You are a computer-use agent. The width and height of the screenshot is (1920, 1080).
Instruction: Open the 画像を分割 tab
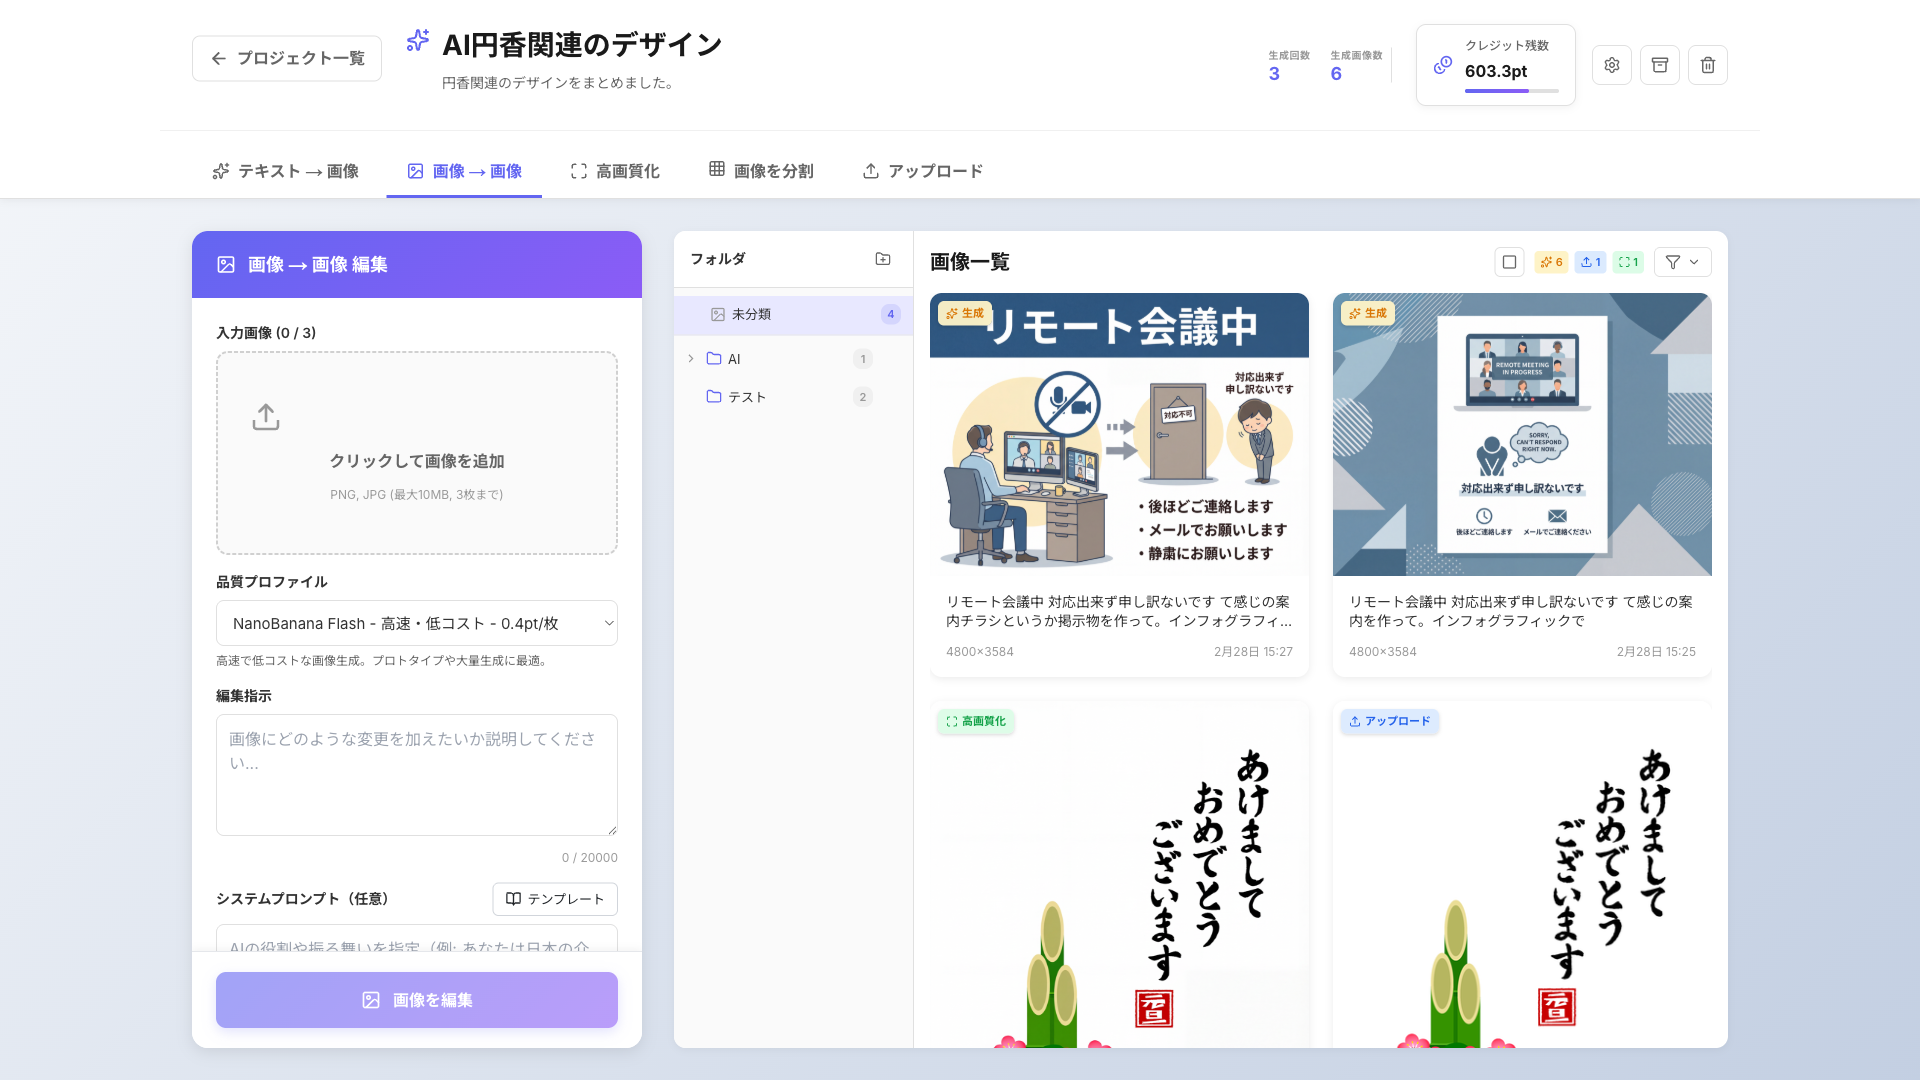(761, 171)
